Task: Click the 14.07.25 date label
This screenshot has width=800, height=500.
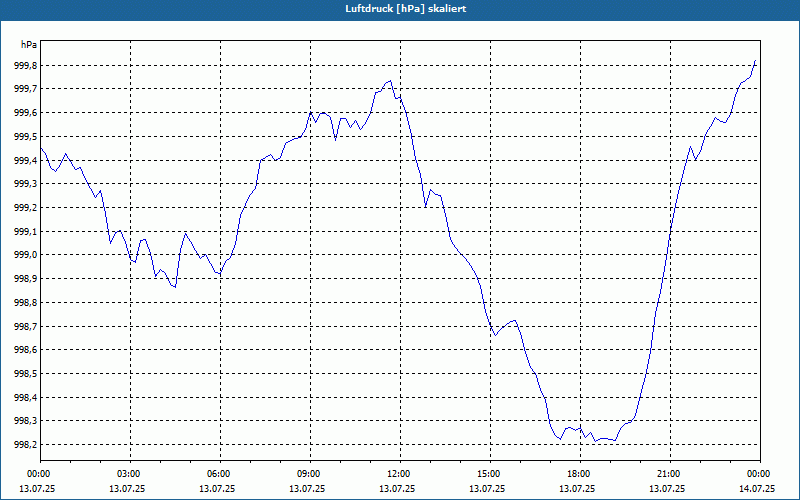Action: click(757, 489)
